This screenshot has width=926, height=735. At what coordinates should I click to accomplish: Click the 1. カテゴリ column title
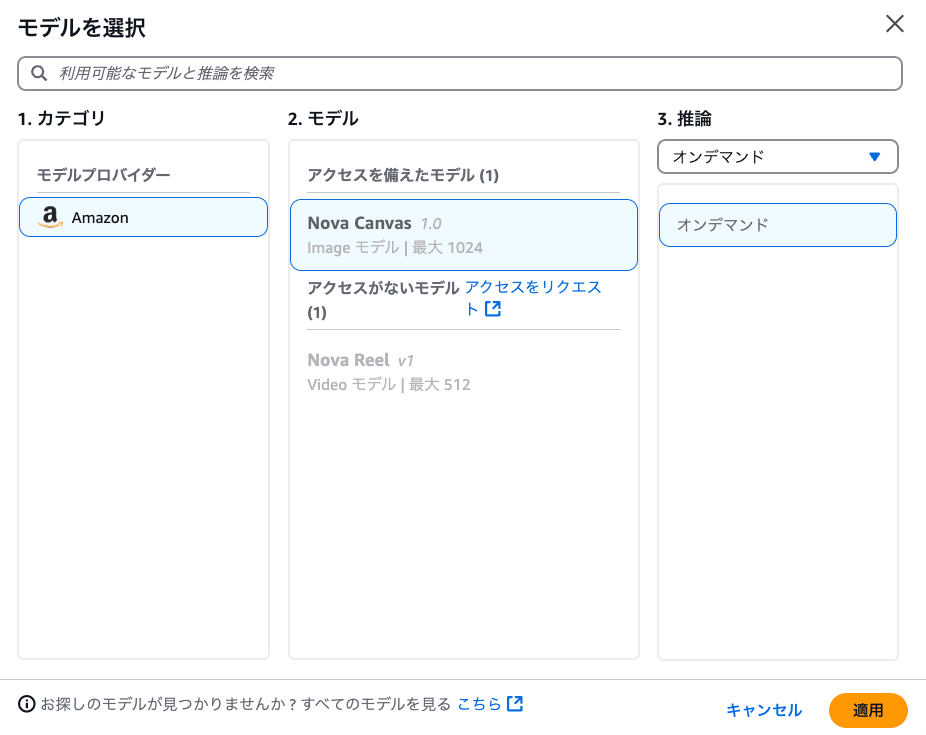pyautogui.click(x=61, y=119)
